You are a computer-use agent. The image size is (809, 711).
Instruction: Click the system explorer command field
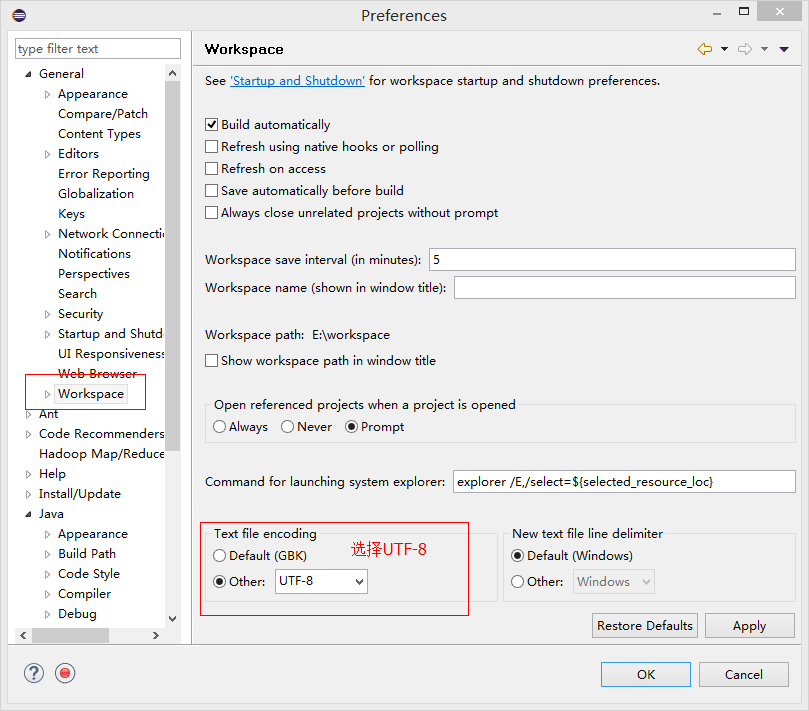tap(624, 481)
